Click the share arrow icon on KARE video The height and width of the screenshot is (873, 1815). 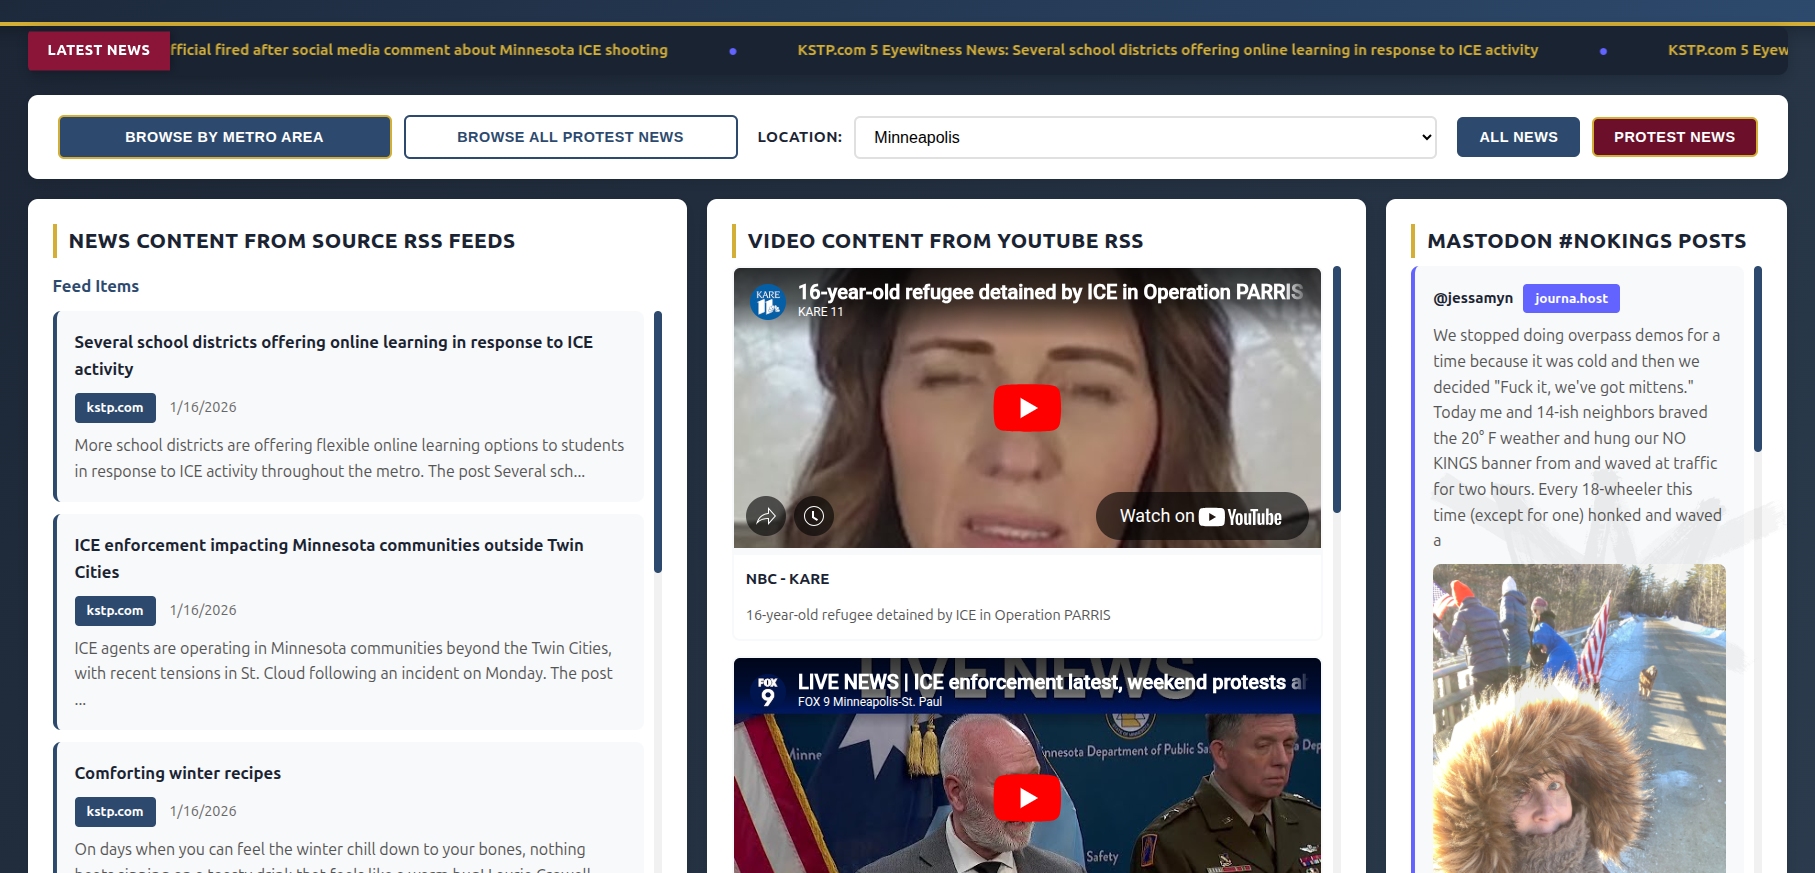click(766, 516)
